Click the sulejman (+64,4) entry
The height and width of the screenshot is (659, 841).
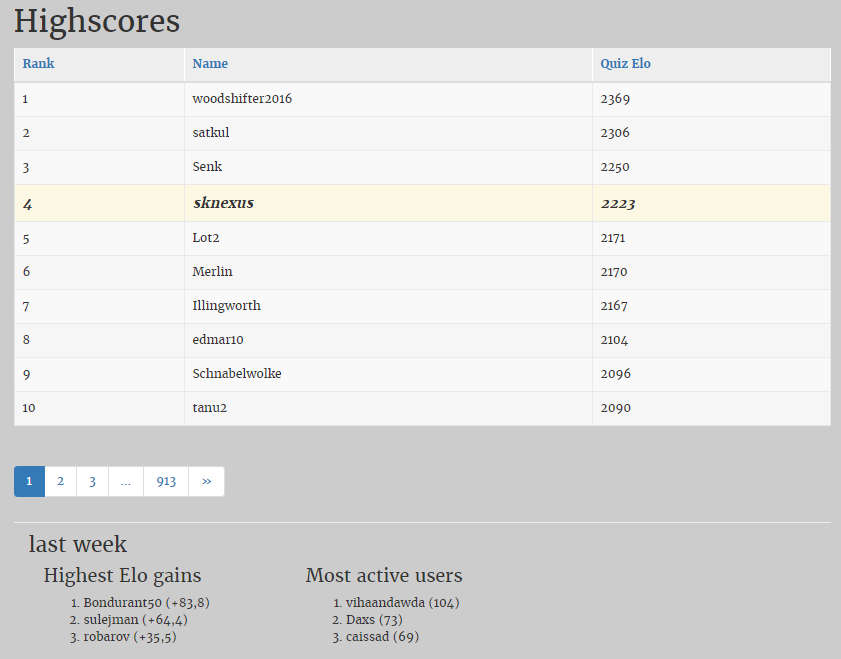(136, 620)
